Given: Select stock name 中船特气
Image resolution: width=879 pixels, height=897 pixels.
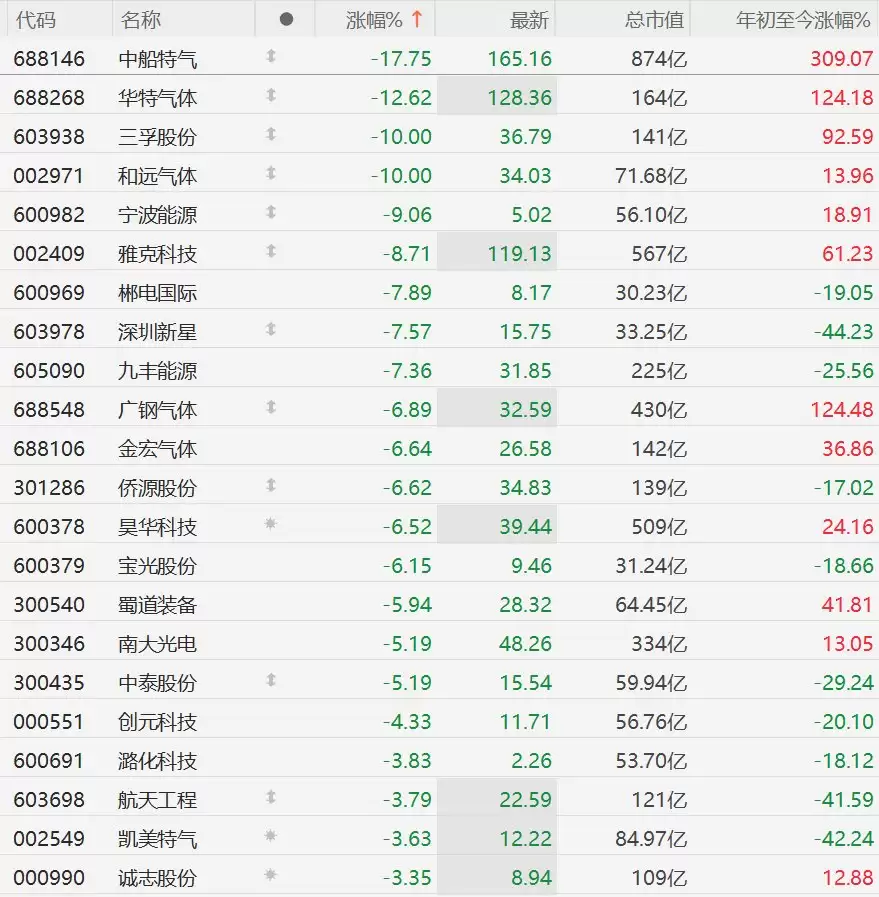Looking at the screenshot, I should coord(158,59).
